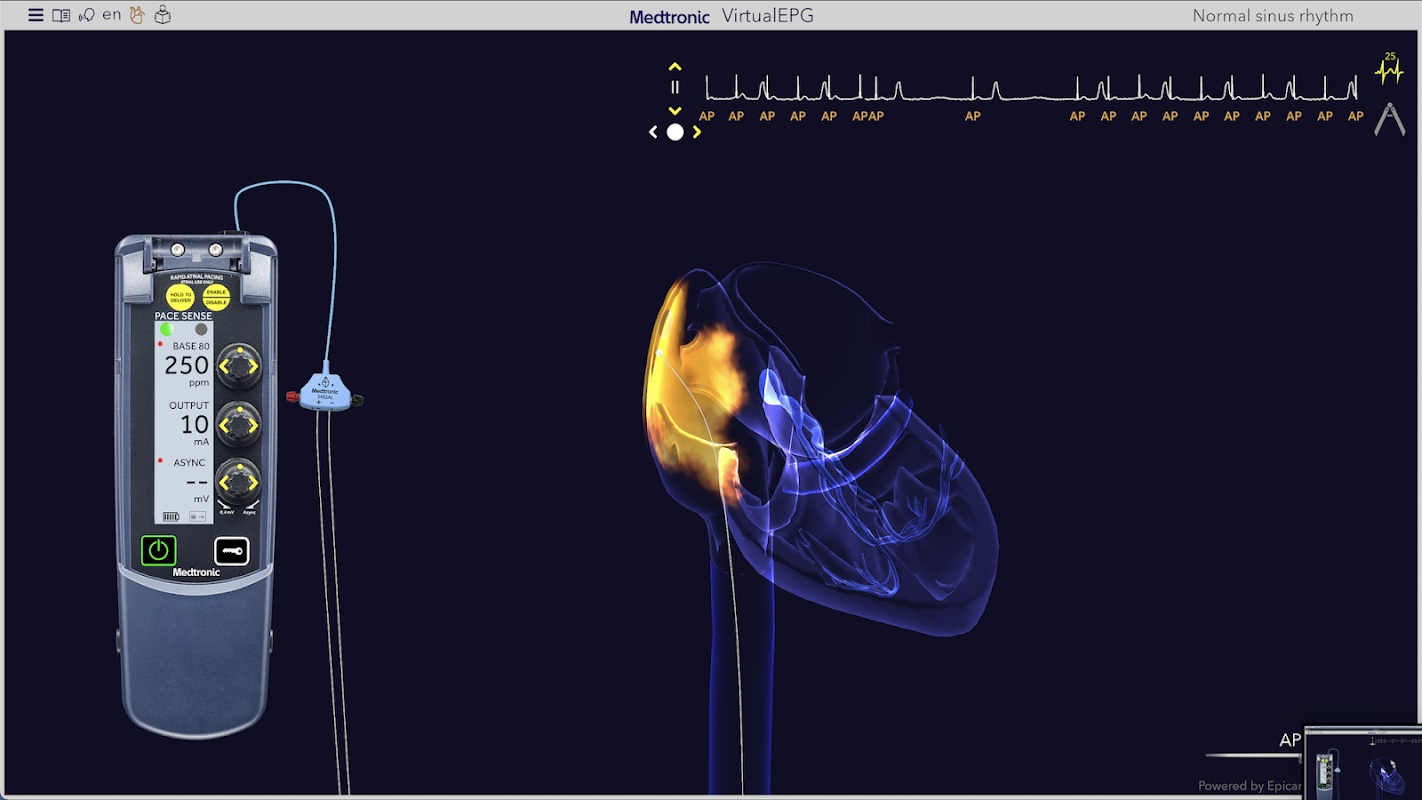Click the right yellow arrow beside white dot

coord(697,132)
